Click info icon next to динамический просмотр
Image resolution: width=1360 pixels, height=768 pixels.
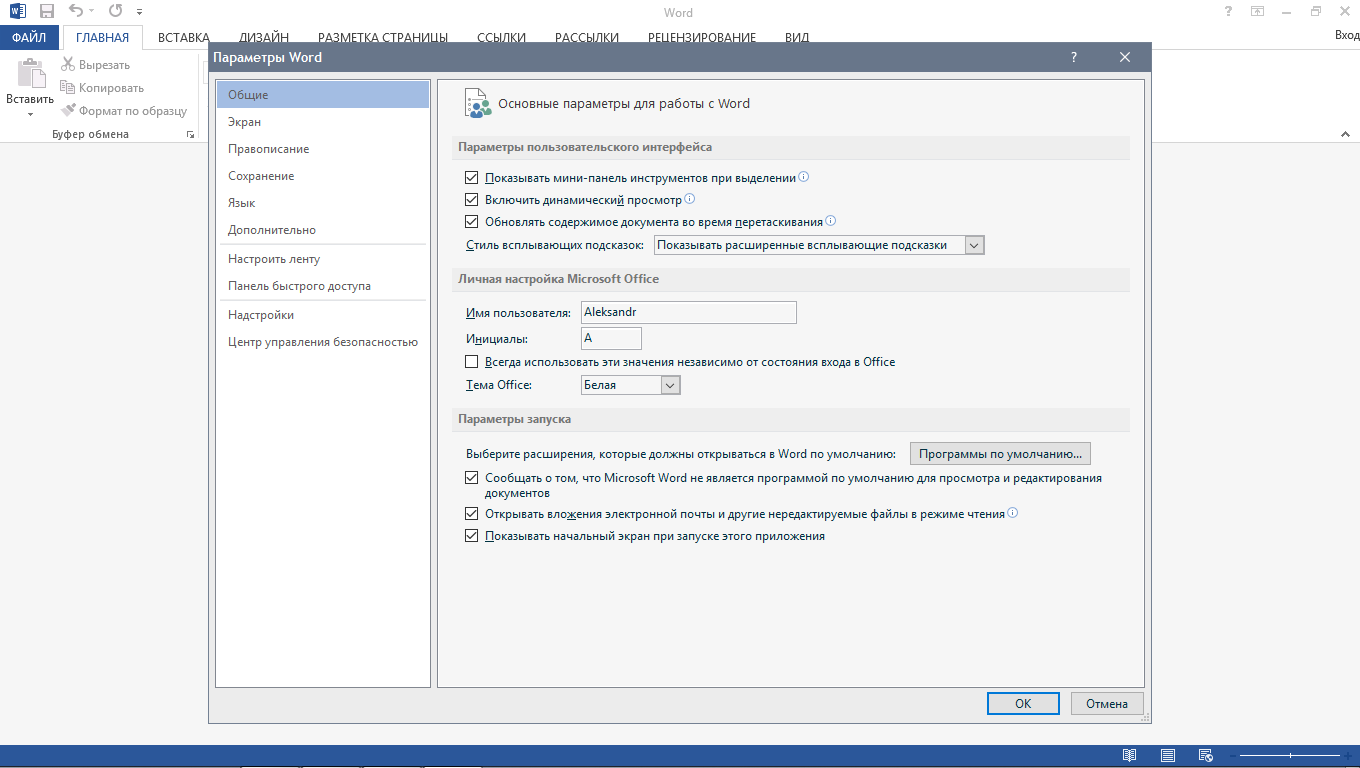[x=689, y=199]
